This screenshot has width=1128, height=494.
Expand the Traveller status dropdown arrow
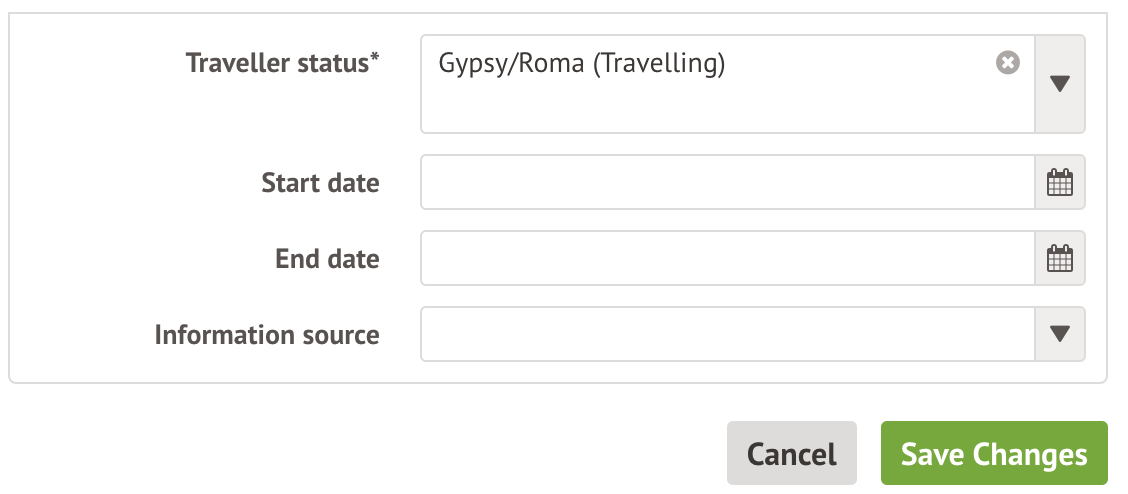pyautogui.click(x=1060, y=84)
